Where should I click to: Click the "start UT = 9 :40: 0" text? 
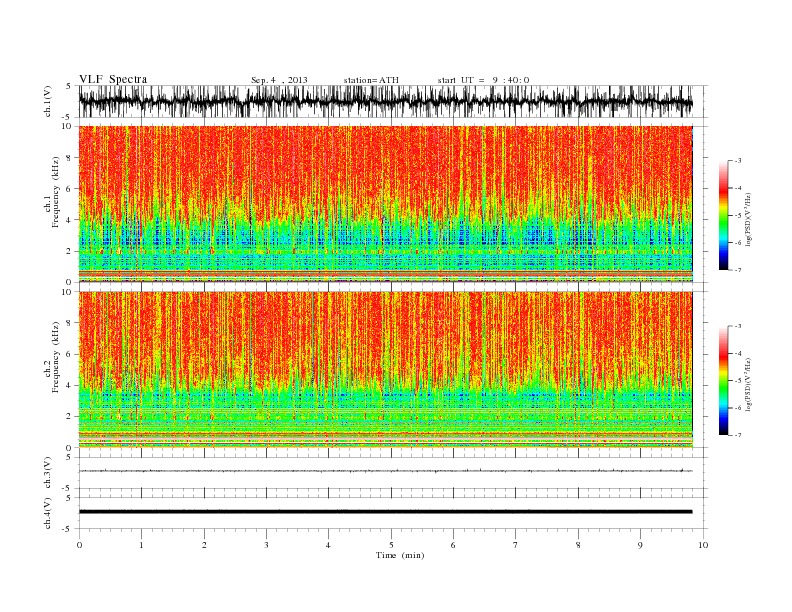tap(483, 80)
